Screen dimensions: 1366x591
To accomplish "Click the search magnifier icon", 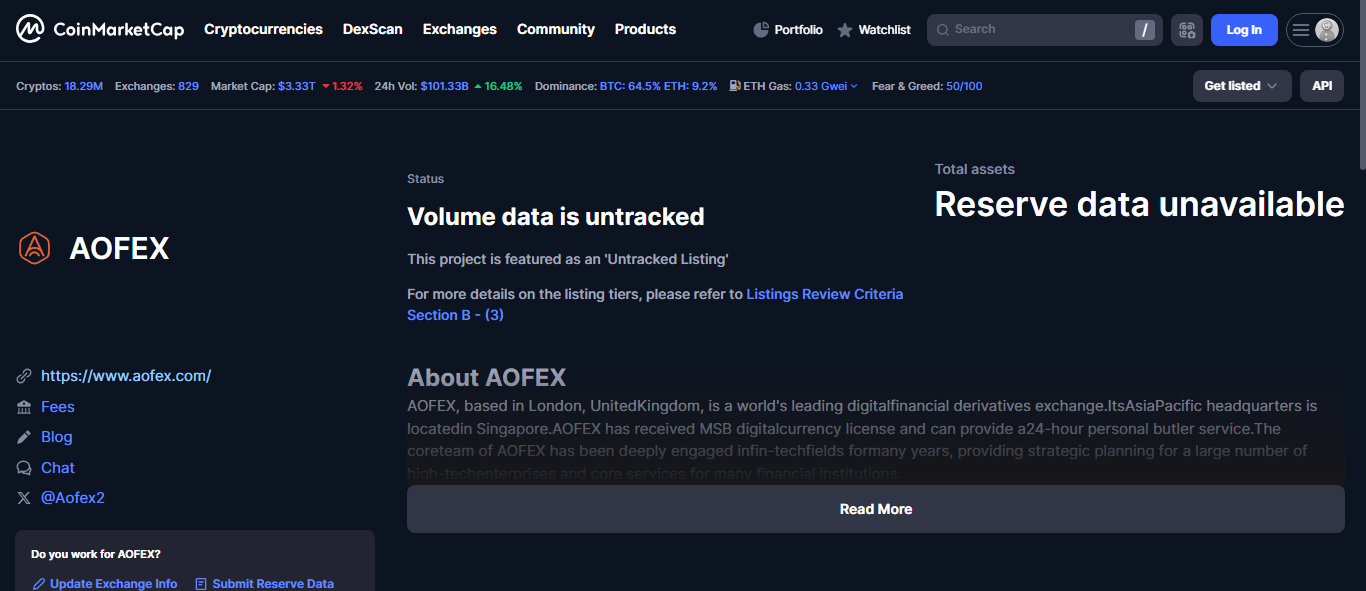I will point(942,30).
